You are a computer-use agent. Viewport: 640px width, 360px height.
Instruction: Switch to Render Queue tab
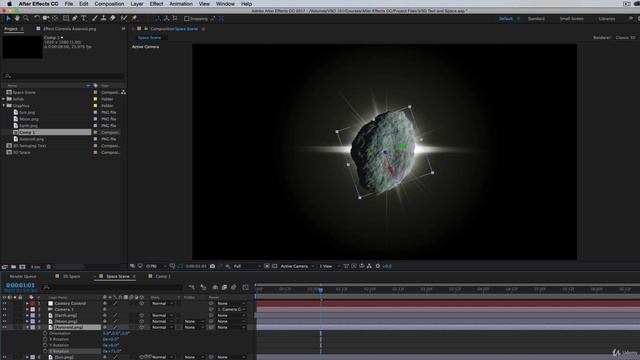[23, 276]
